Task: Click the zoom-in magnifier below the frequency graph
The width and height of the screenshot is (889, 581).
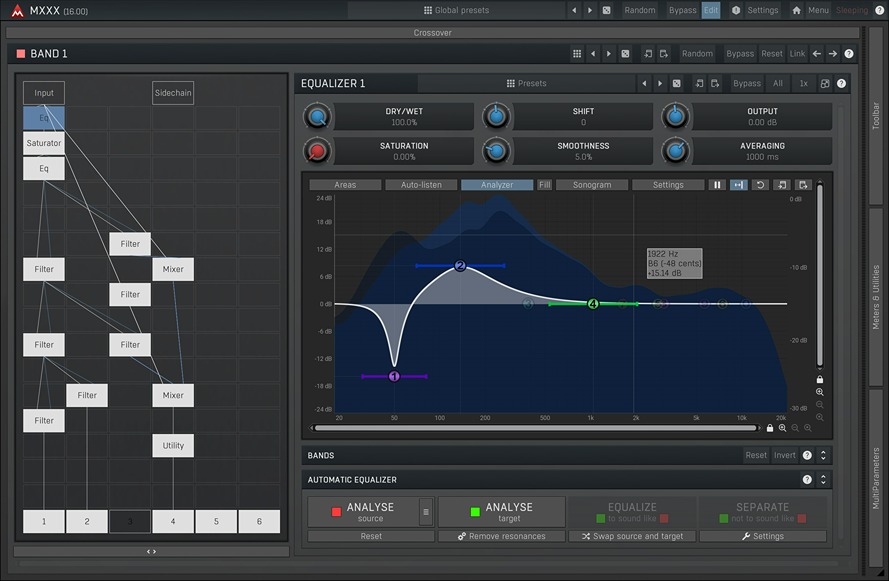Action: (808, 427)
